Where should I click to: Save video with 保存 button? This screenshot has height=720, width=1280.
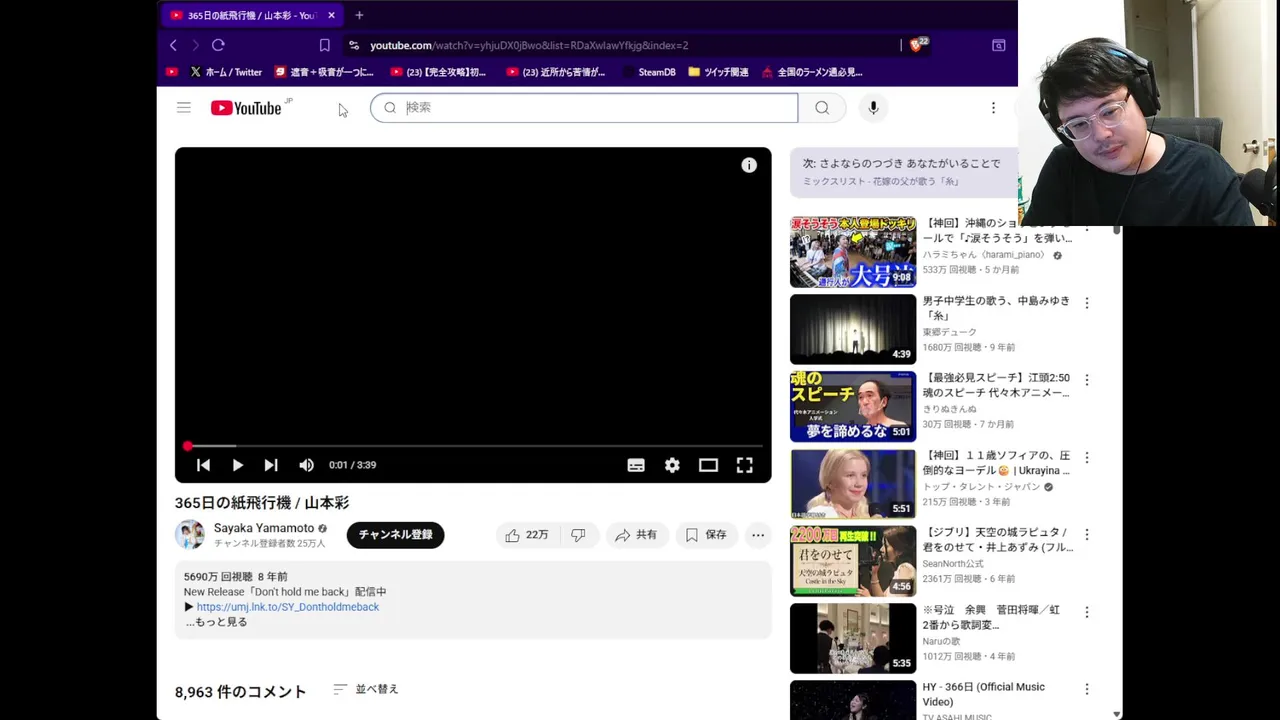706,535
